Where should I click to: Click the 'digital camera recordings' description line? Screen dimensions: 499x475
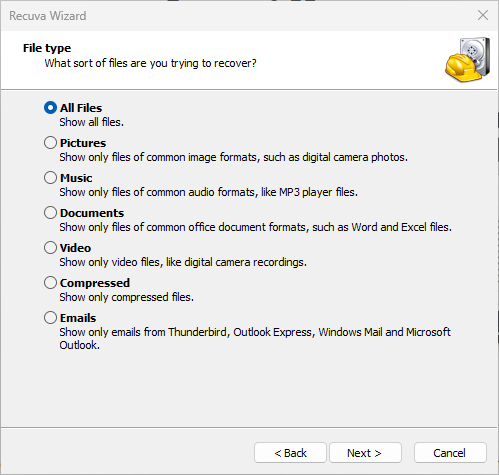[x=183, y=262]
